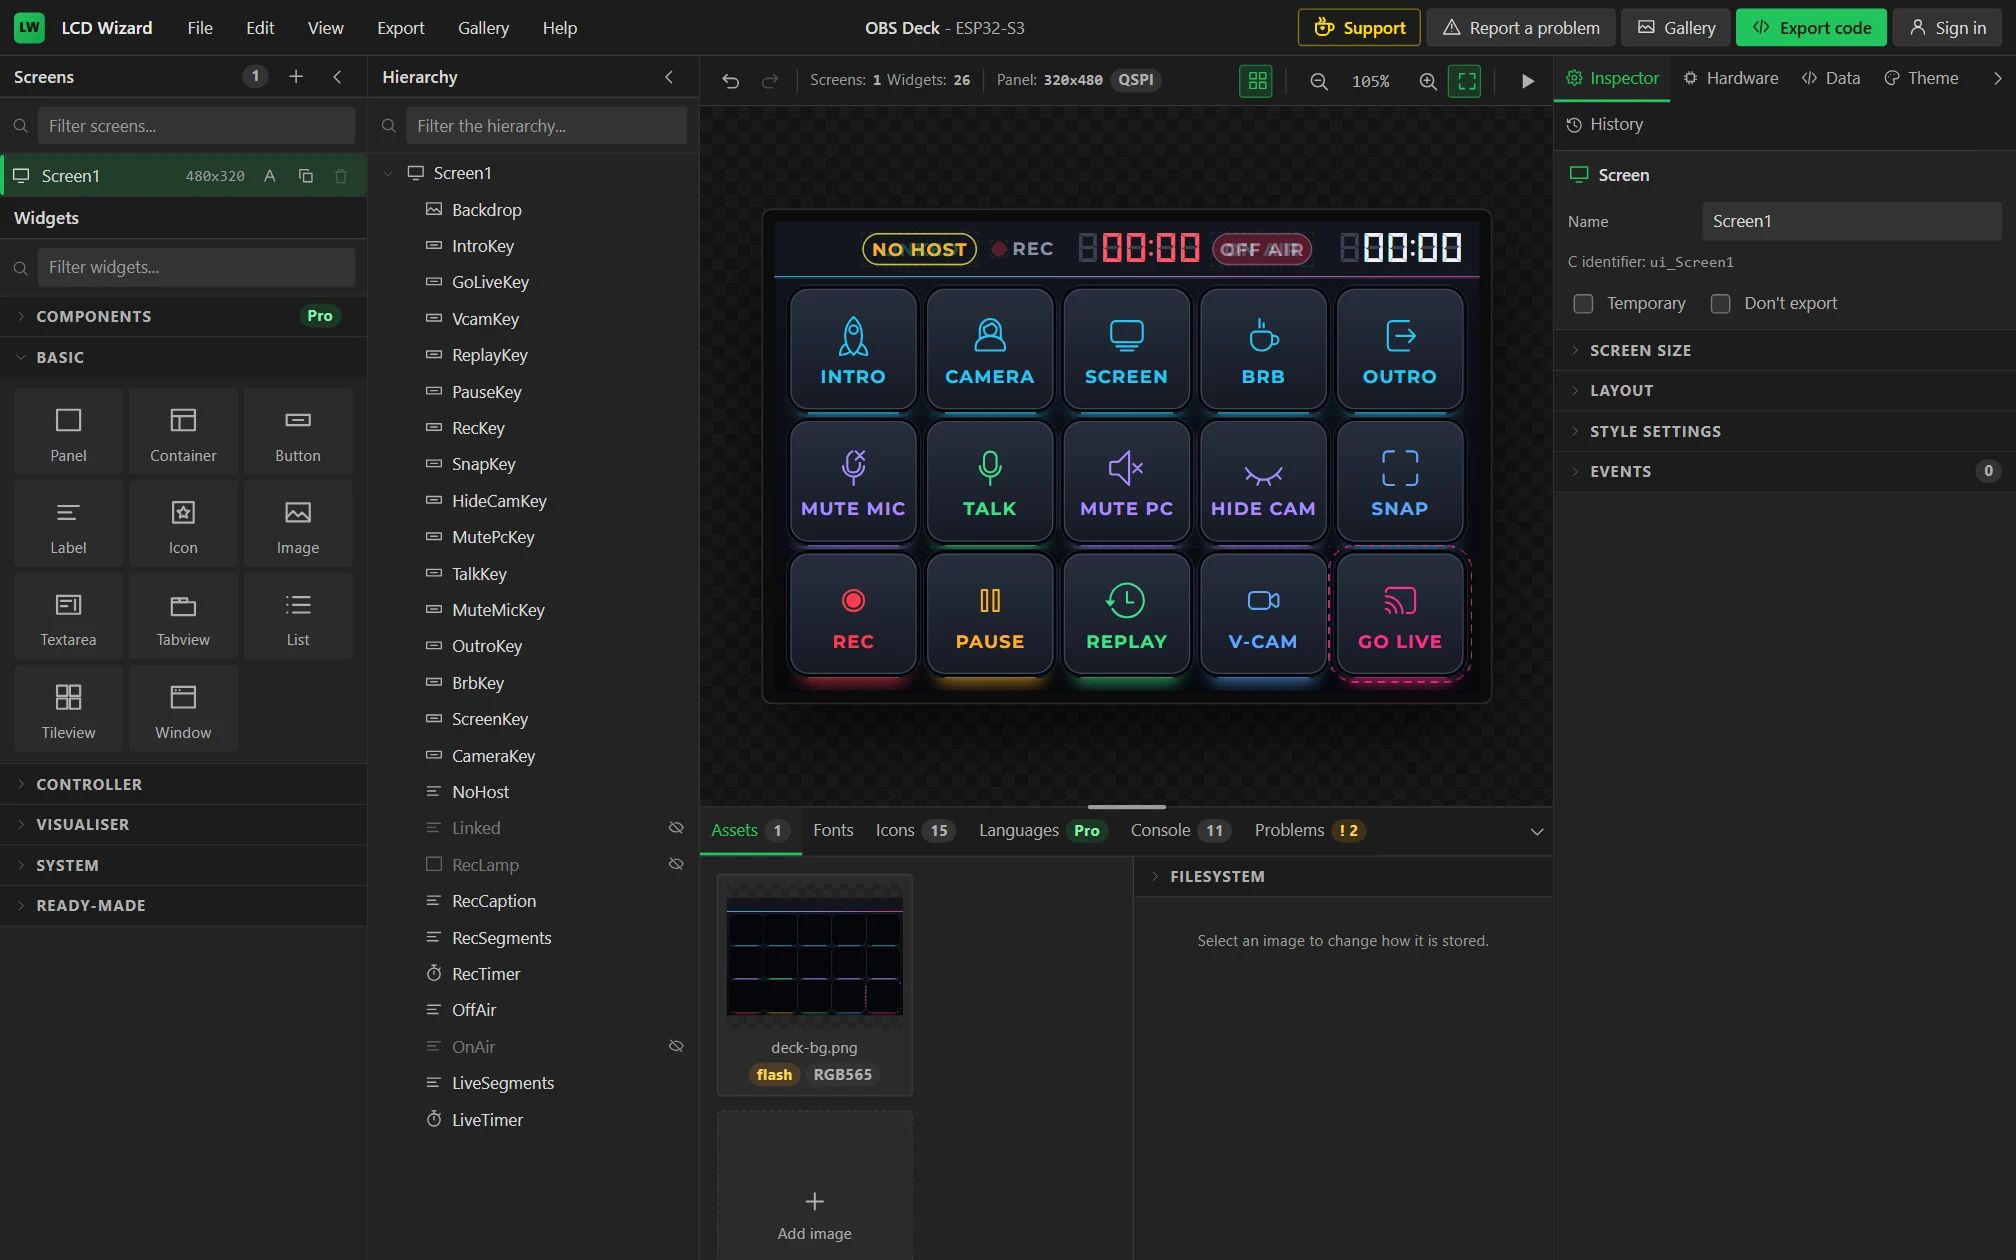Click the undo arrow icon
Screen dimensions: 2016x1260
[731, 81]
